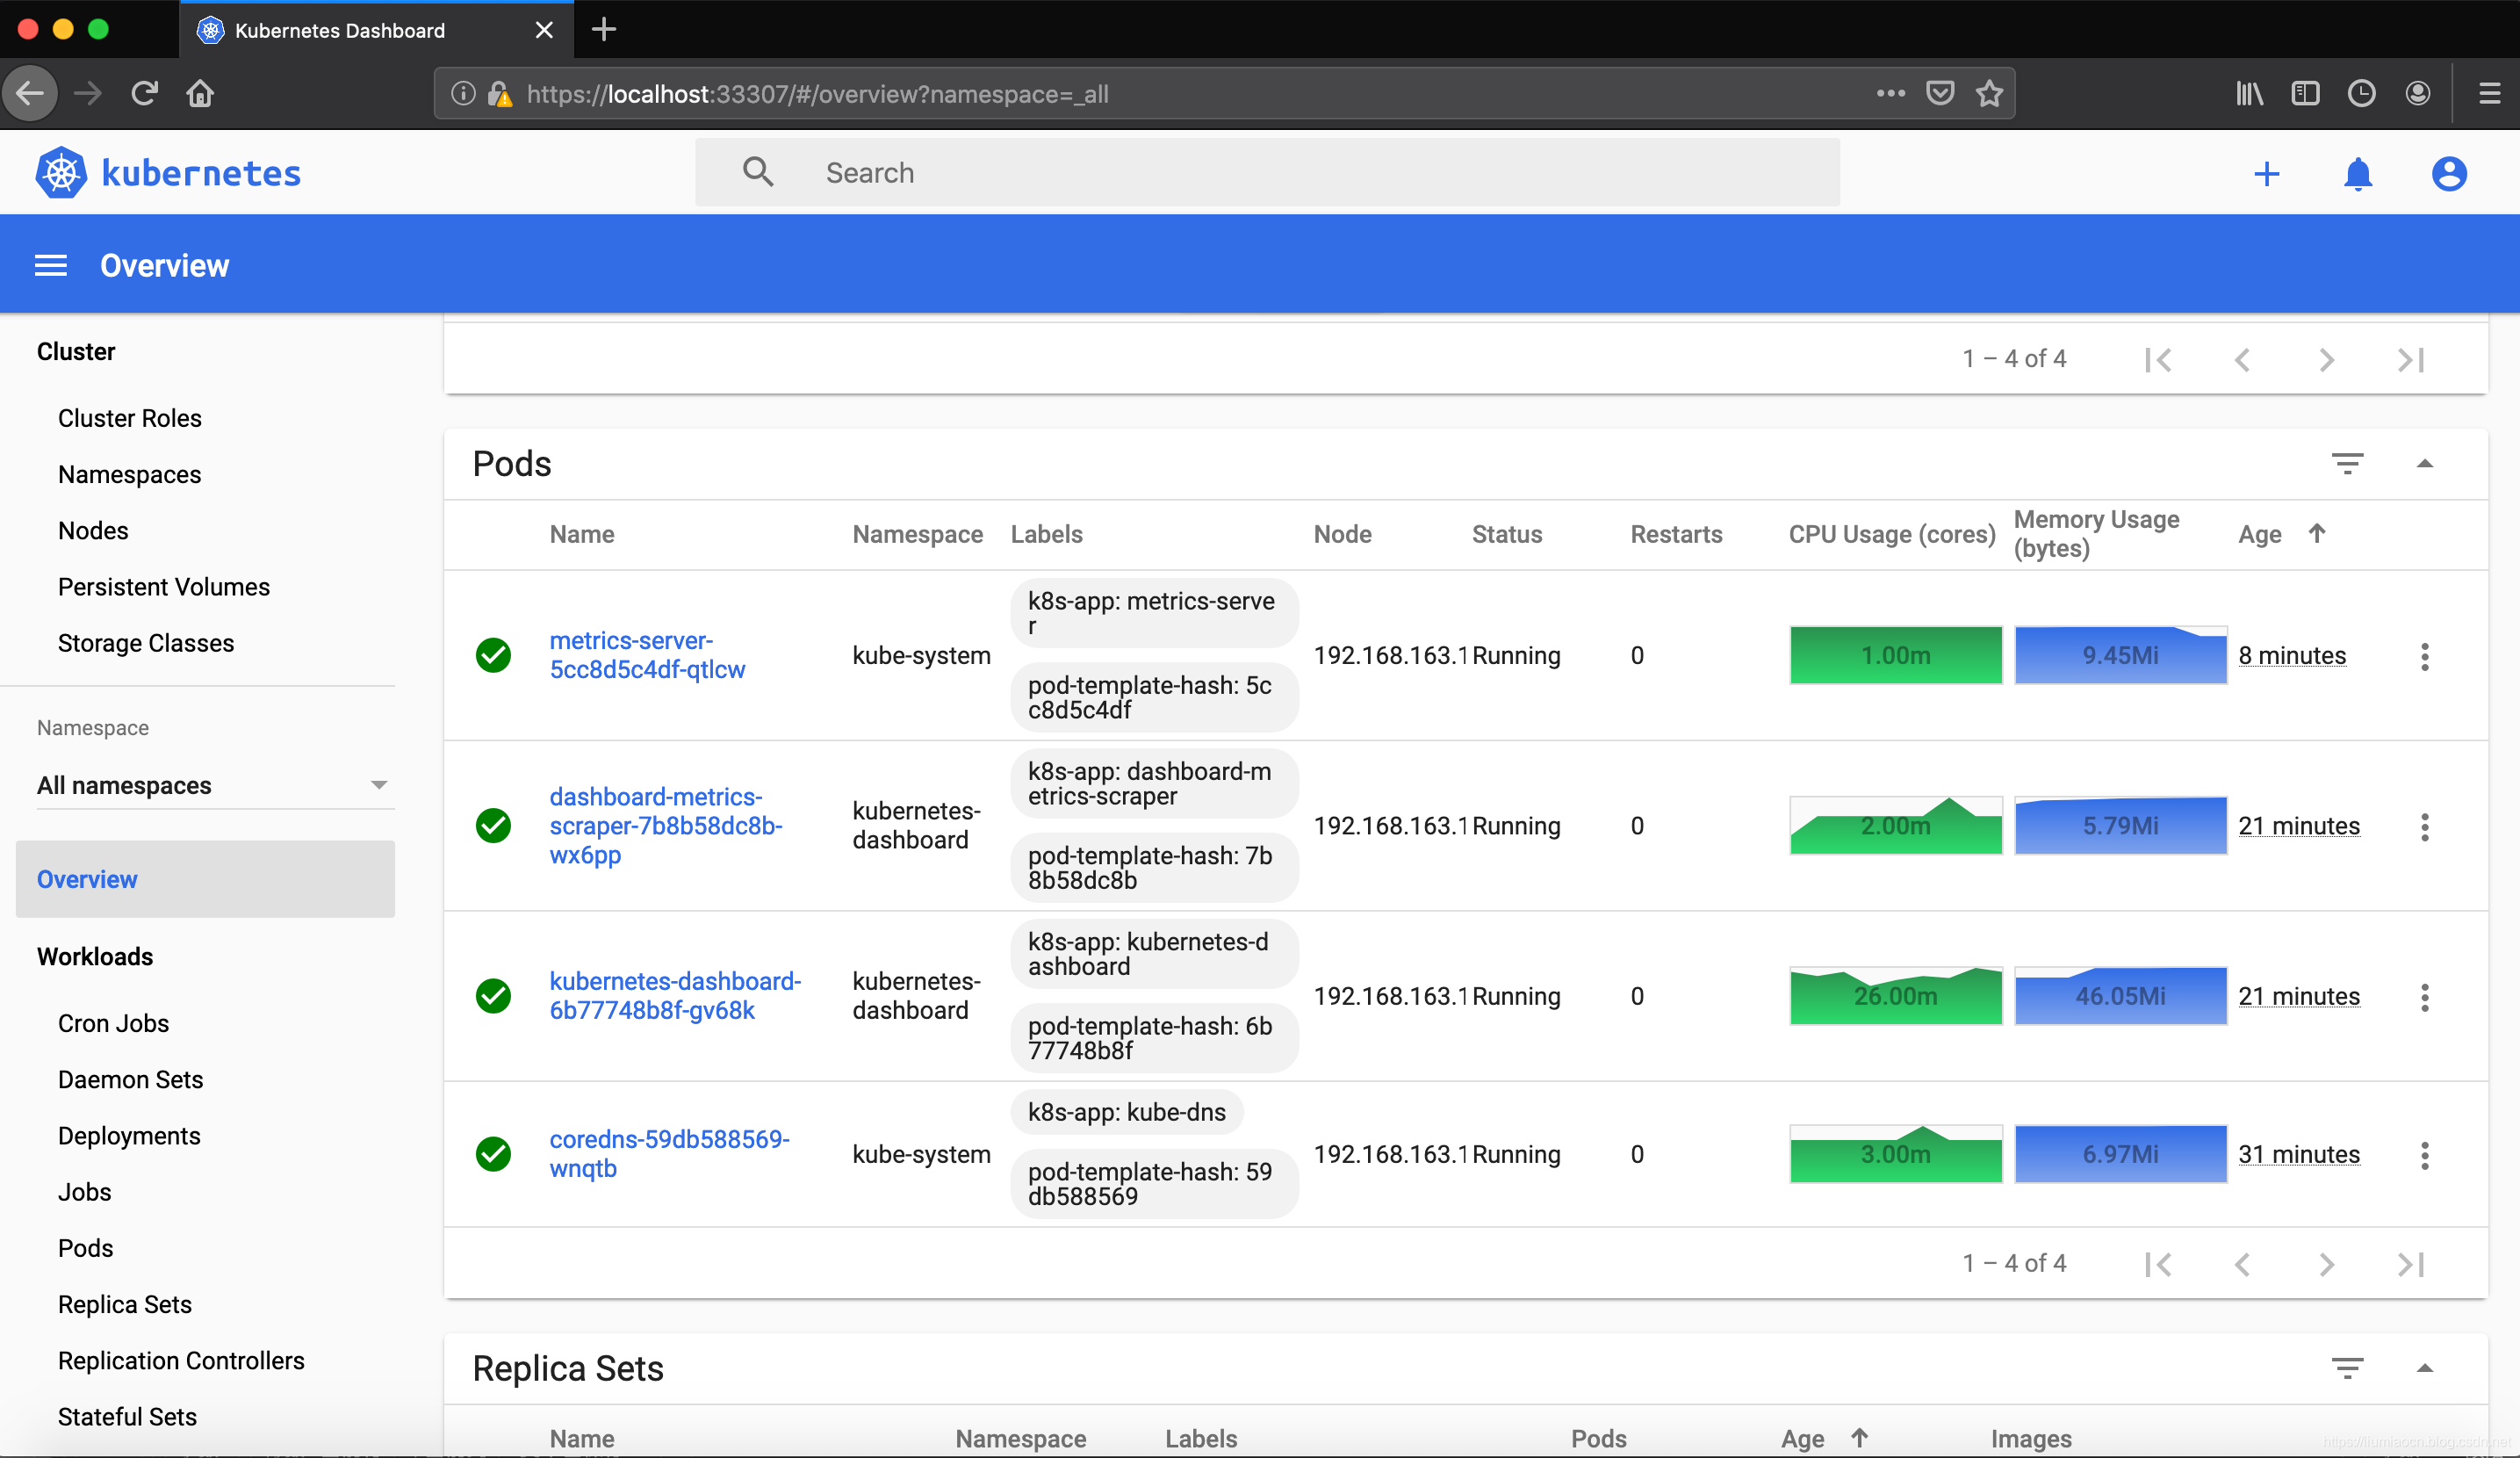Open the hamburger navigation menu

51,265
